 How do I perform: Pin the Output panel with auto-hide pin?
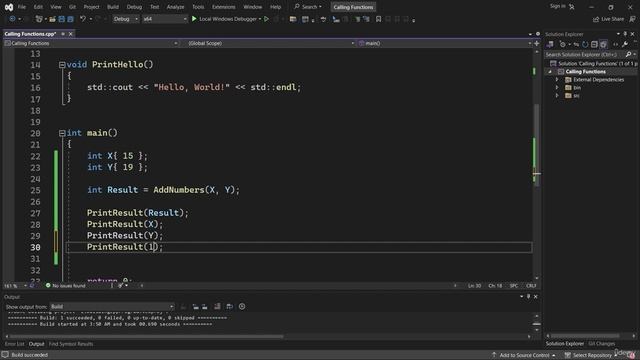pos(529,297)
